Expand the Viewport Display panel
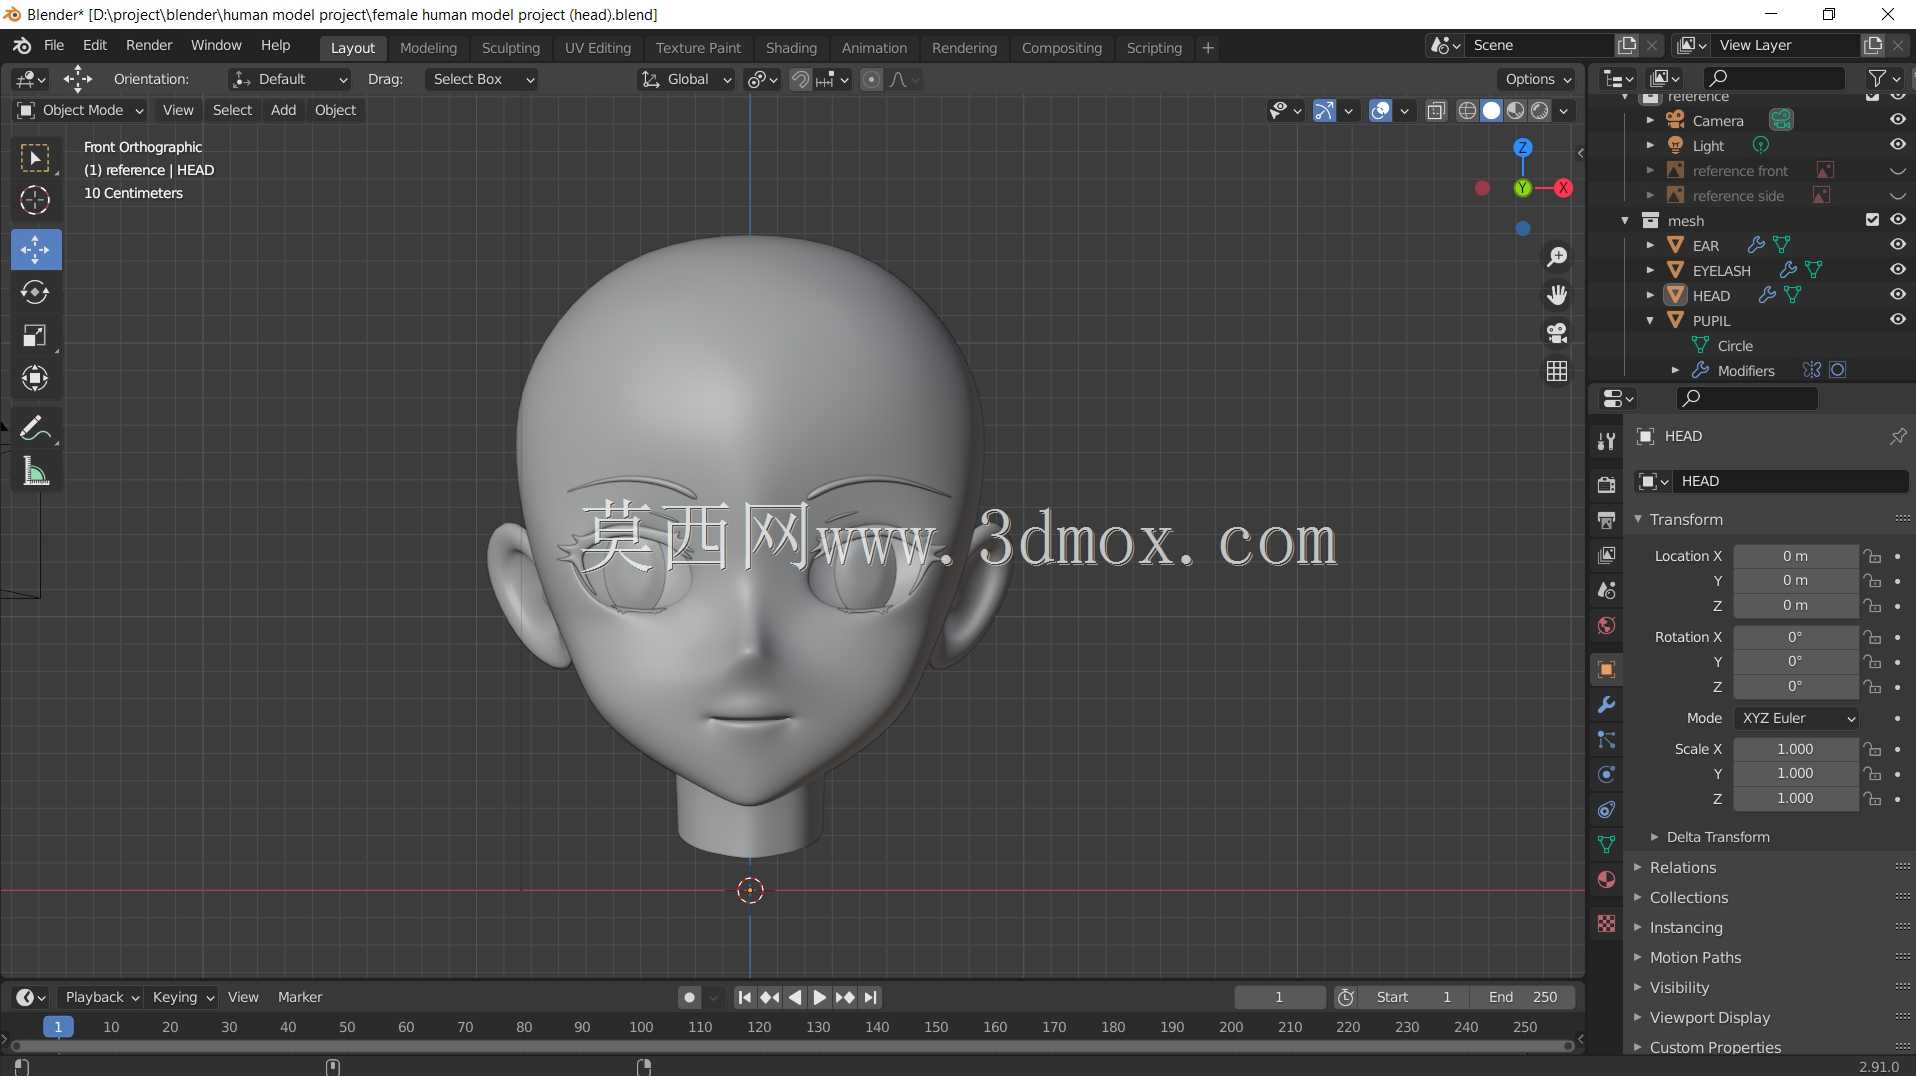Screen dimensions: 1916x1076 (x=1709, y=1018)
